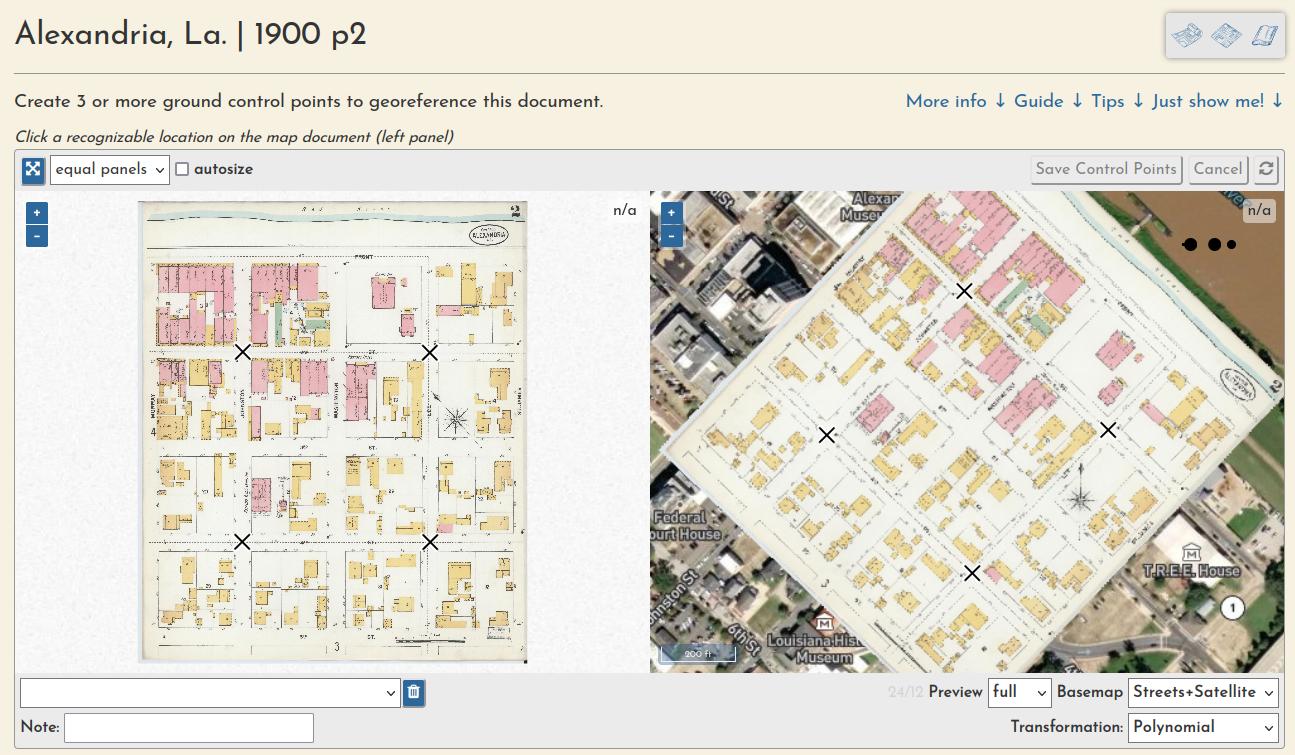Select the middle map-sheet icon in the top-right toolbar
Viewport: 1295px width, 755px height.
[1225, 35]
